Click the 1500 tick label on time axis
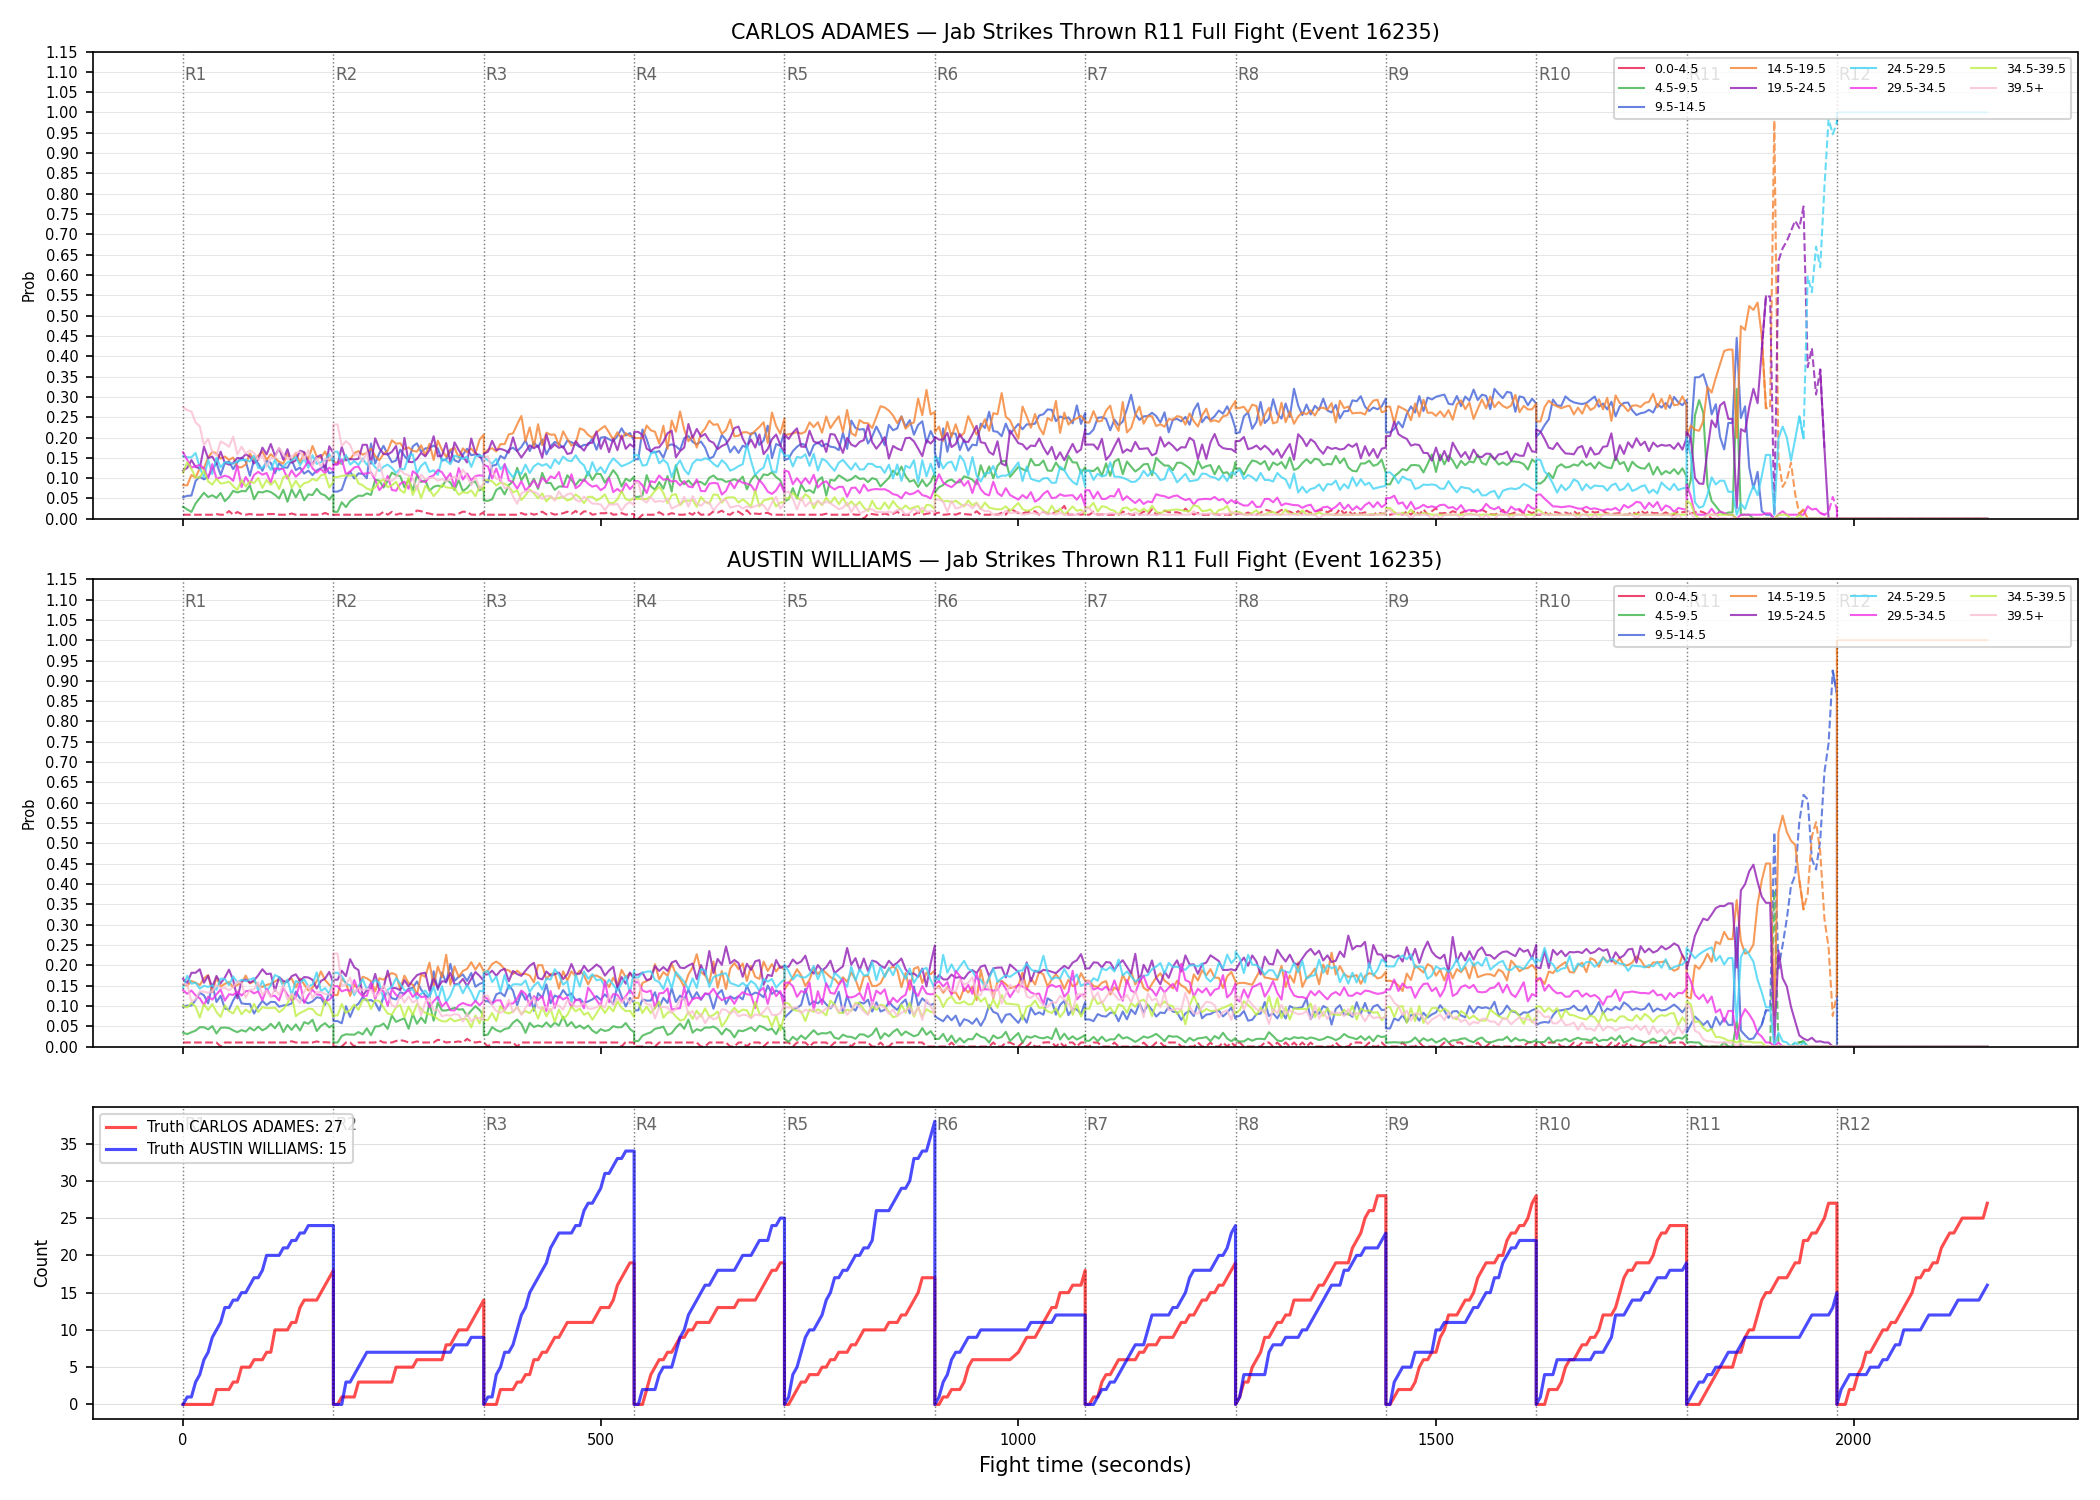The height and width of the screenshot is (1500, 2100). click(1436, 1440)
